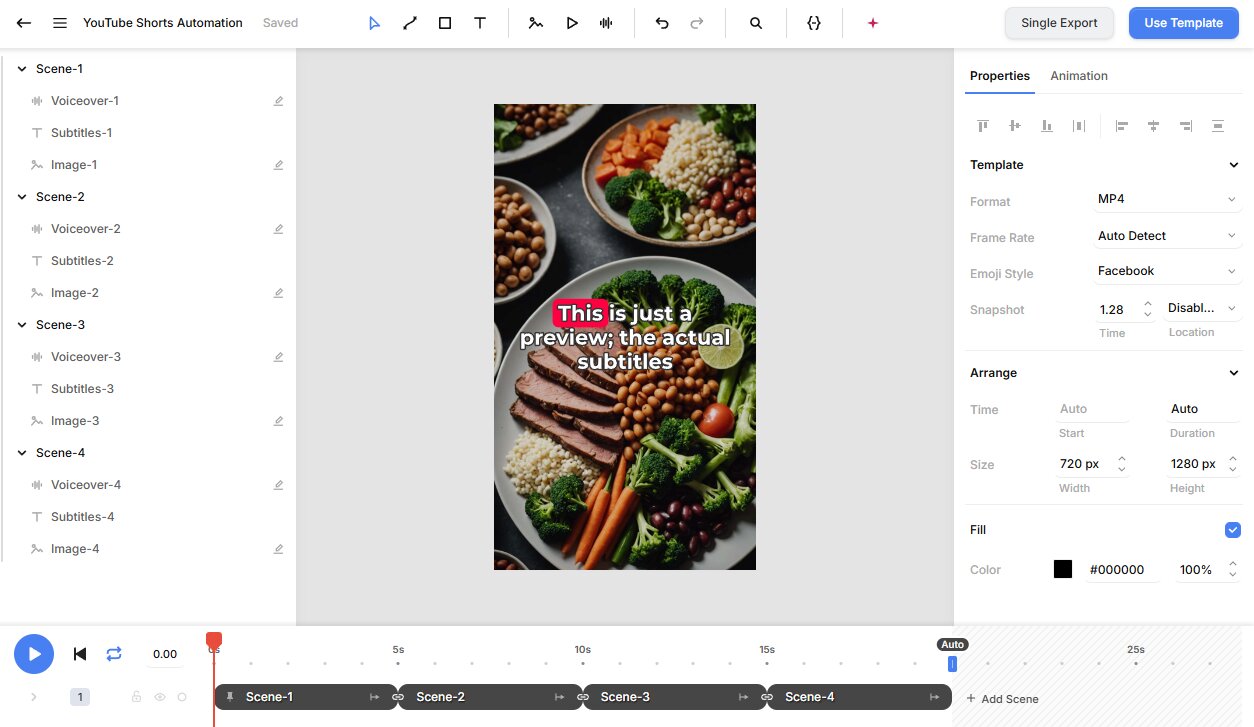The height and width of the screenshot is (727, 1254).
Task: Add an audio waveform element
Action: pyautogui.click(x=606, y=23)
